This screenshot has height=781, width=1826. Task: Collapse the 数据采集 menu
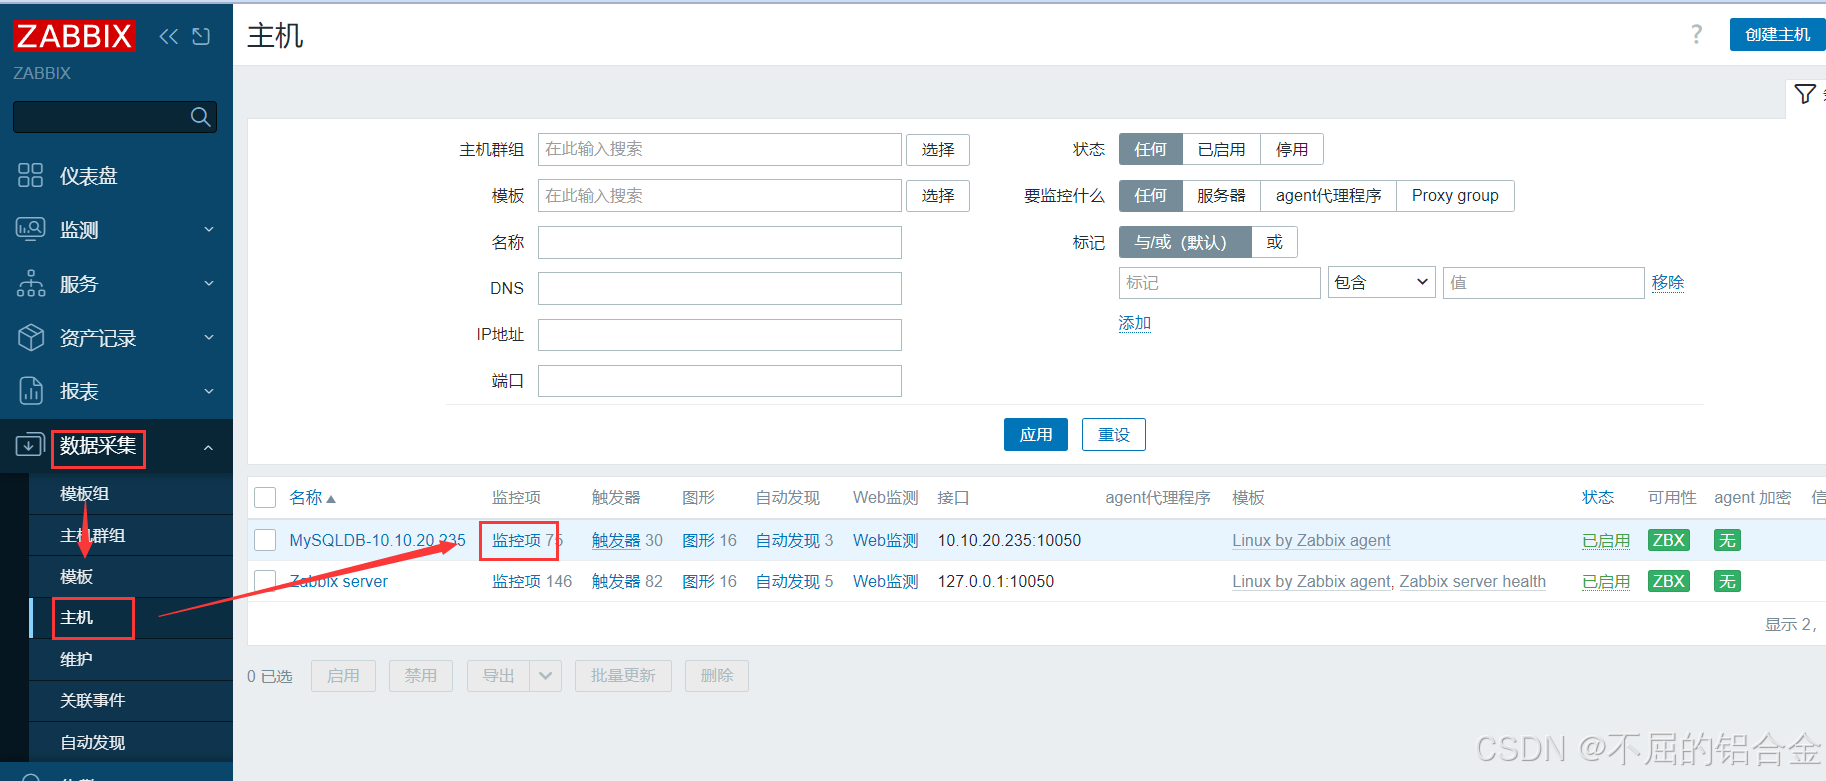208,448
